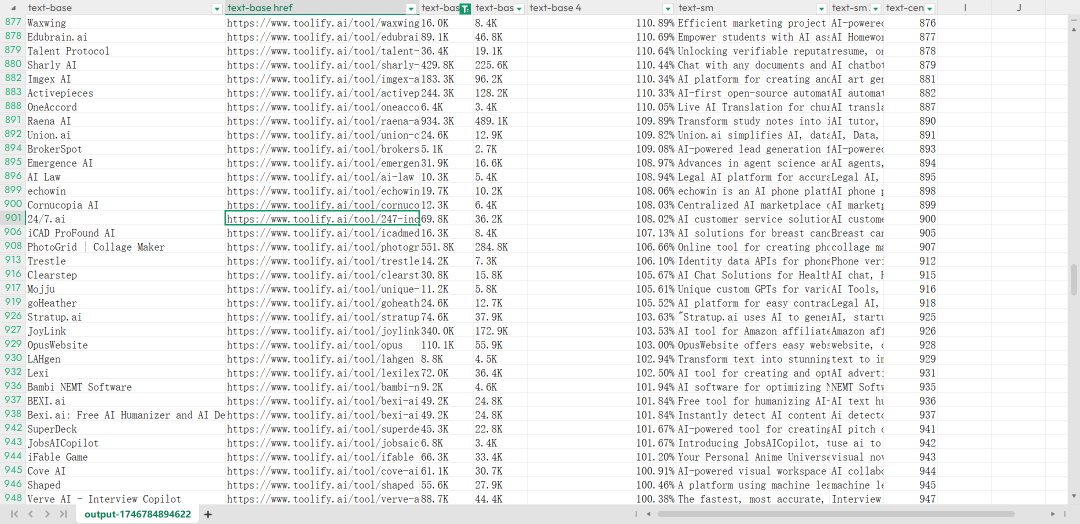Jump to the last sheet tab
The height and width of the screenshot is (524, 1080).
click(63, 514)
